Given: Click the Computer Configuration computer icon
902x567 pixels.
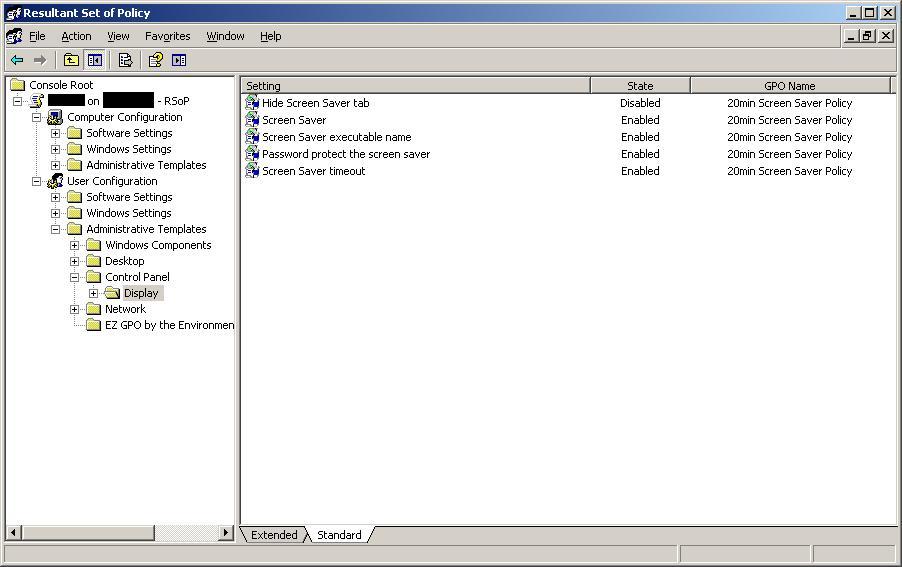Looking at the screenshot, I should click(55, 117).
